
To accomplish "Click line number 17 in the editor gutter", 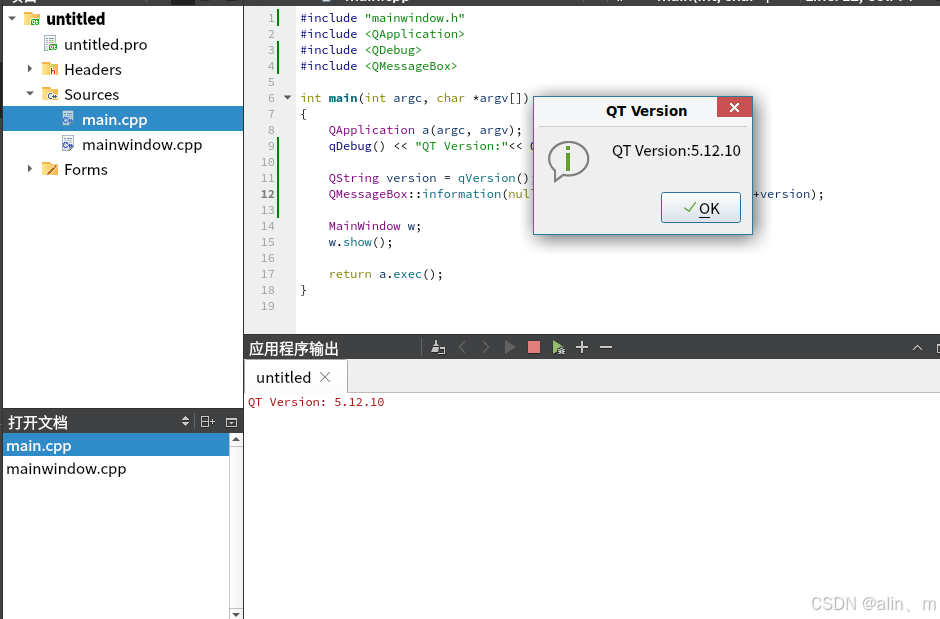I will pos(267,274).
